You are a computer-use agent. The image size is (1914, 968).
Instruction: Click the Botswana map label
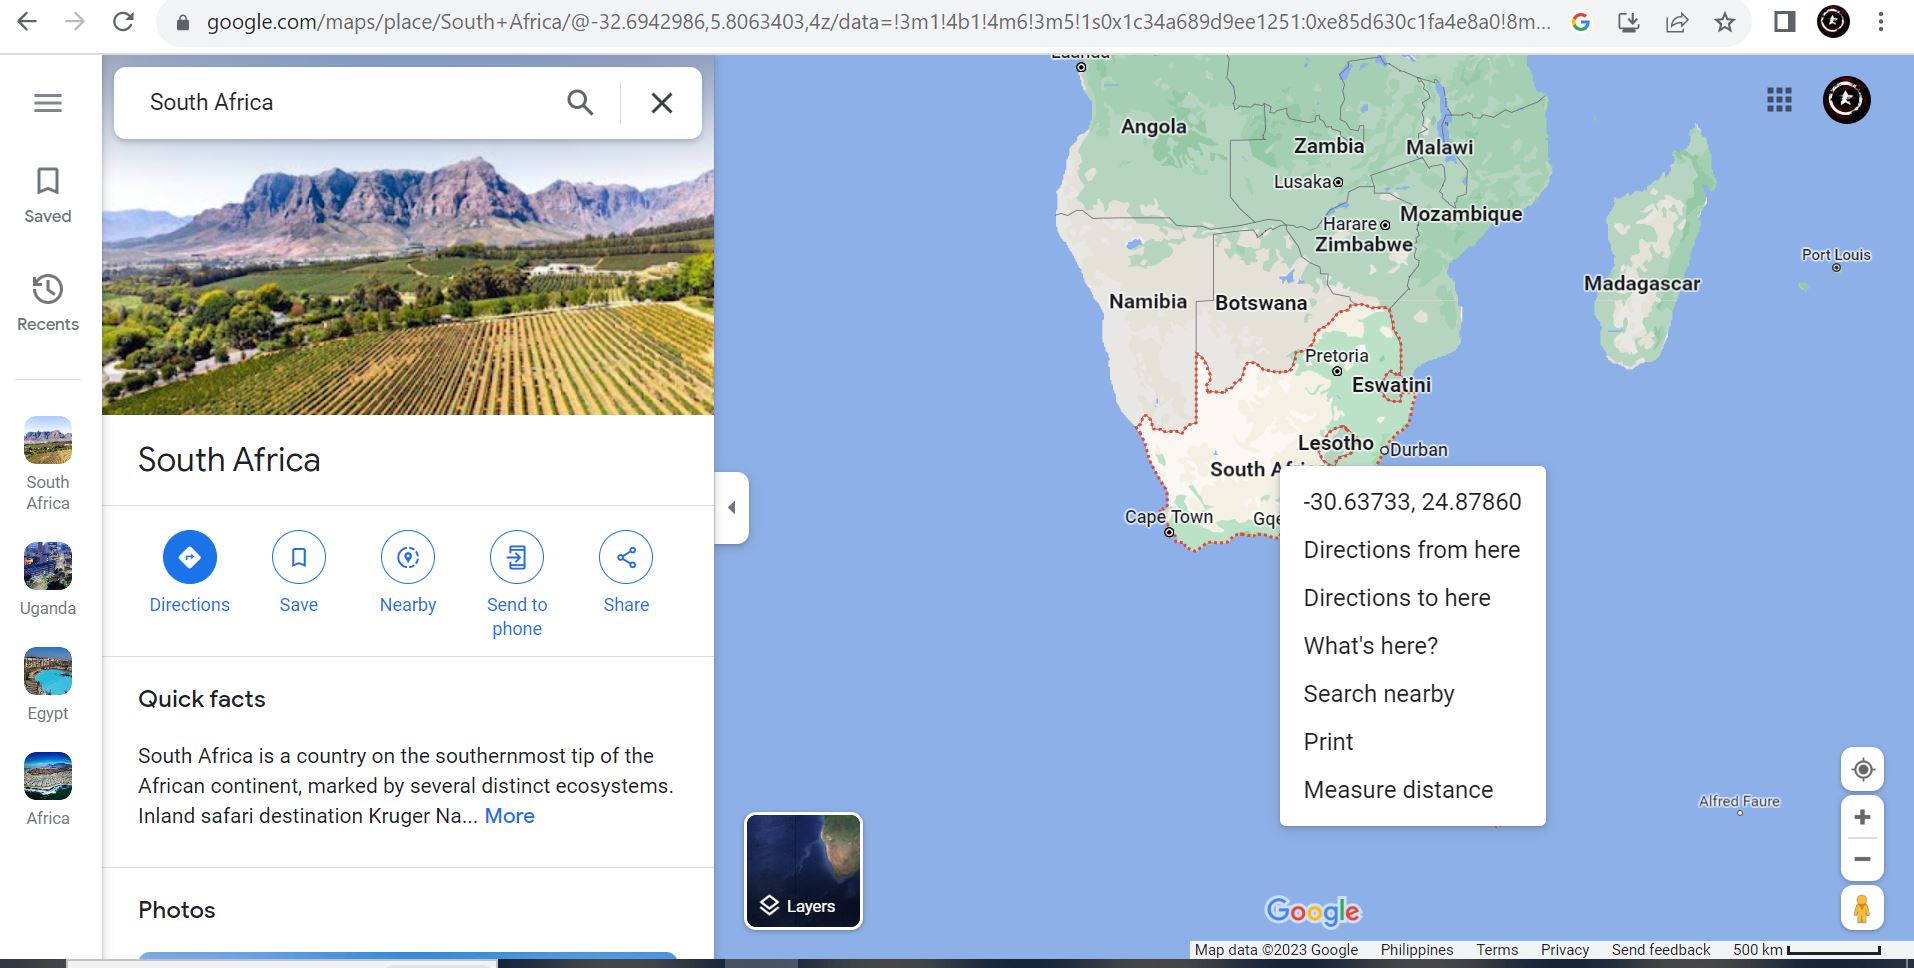(x=1261, y=303)
